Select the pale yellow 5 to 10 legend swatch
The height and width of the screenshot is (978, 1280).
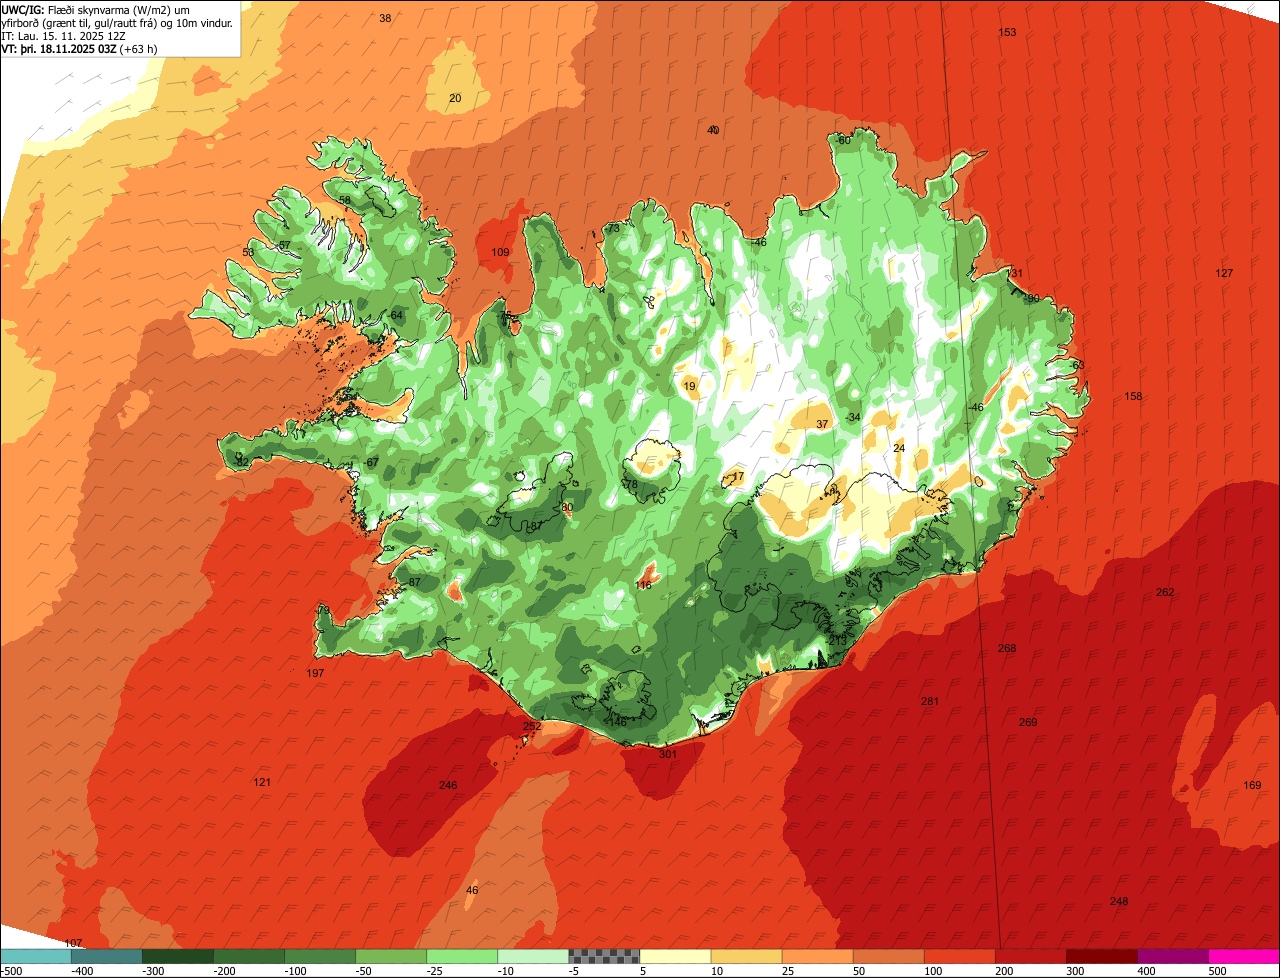[675, 956]
